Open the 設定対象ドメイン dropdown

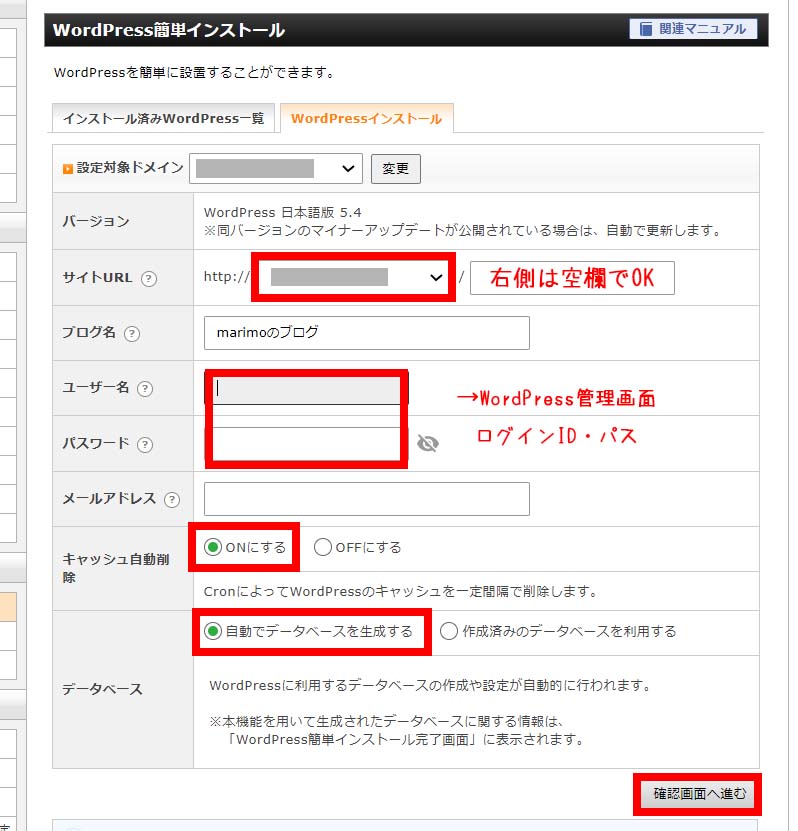(275, 169)
